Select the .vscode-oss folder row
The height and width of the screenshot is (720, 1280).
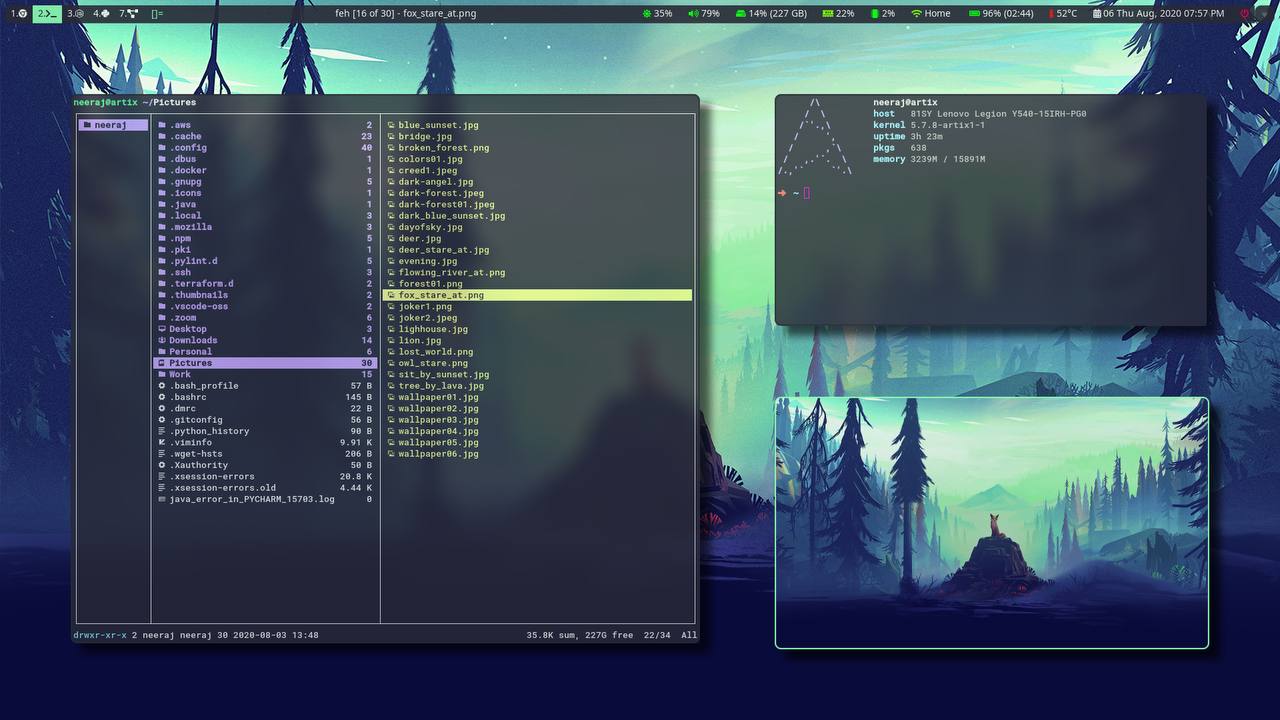click(265, 306)
